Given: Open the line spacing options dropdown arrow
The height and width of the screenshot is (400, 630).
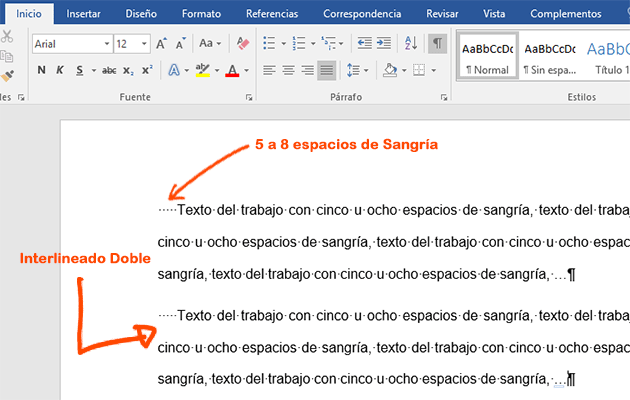Looking at the screenshot, I should [366, 71].
